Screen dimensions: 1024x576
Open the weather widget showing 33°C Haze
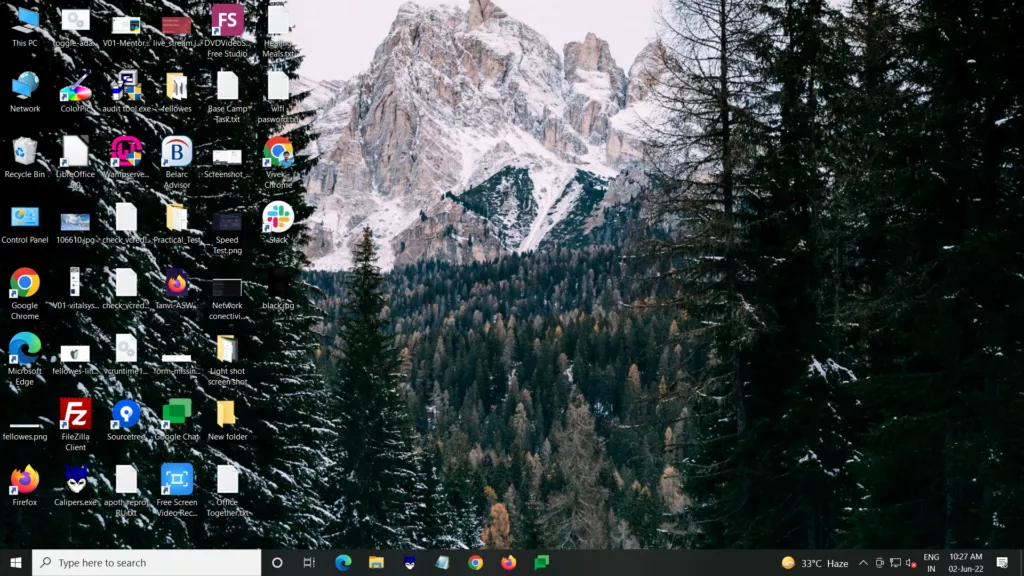(x=814, y=563)
